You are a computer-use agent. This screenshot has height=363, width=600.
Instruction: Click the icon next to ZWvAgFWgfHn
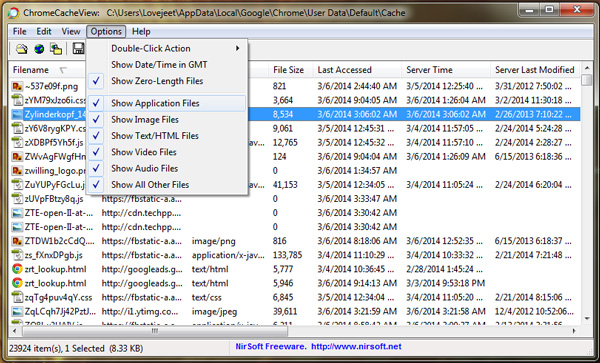click(17, 156)
